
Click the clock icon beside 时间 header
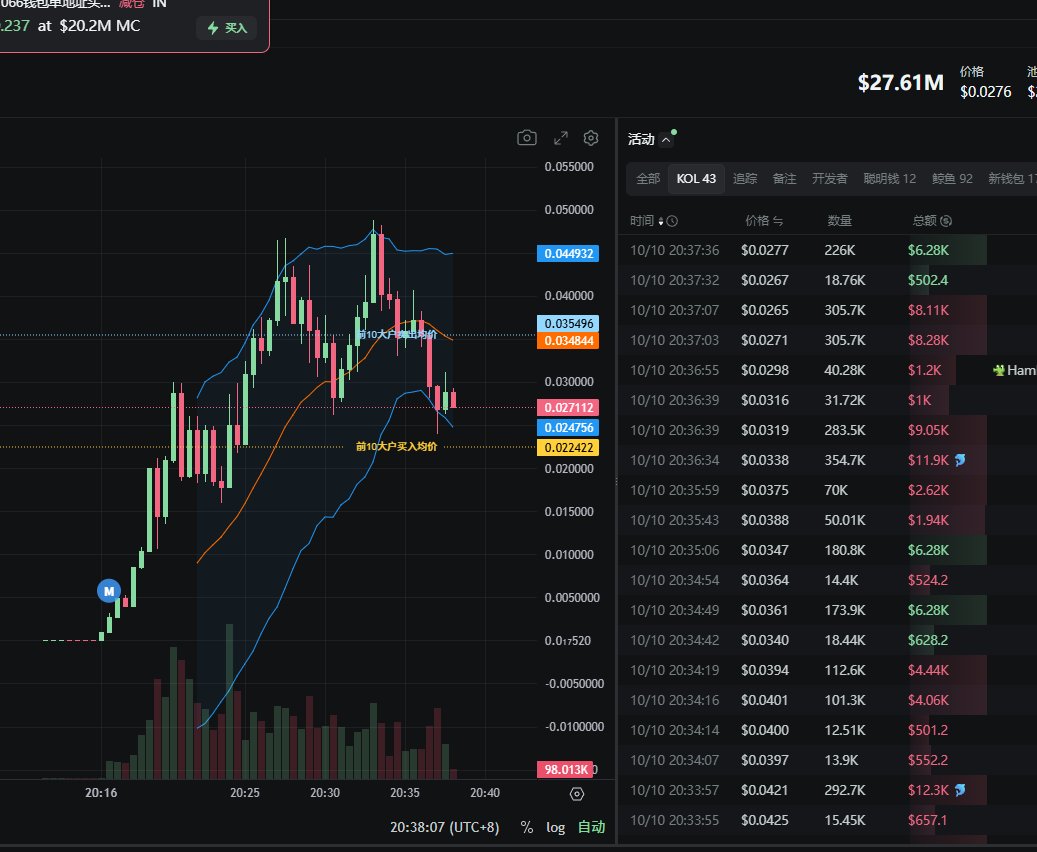click(x=672, y=221)
